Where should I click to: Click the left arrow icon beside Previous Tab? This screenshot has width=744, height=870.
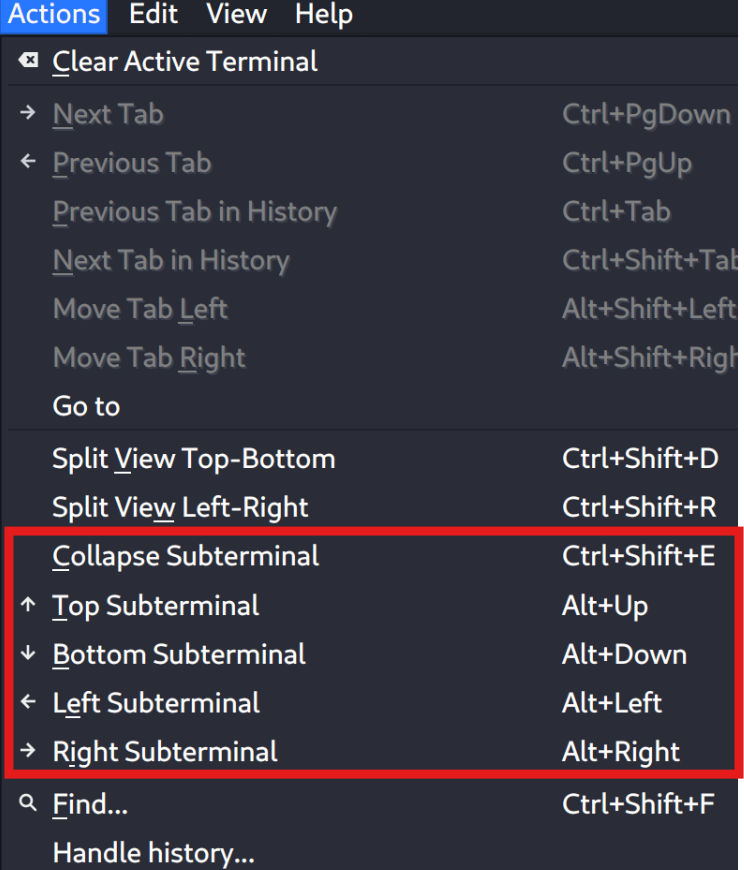tap(28, 162)
